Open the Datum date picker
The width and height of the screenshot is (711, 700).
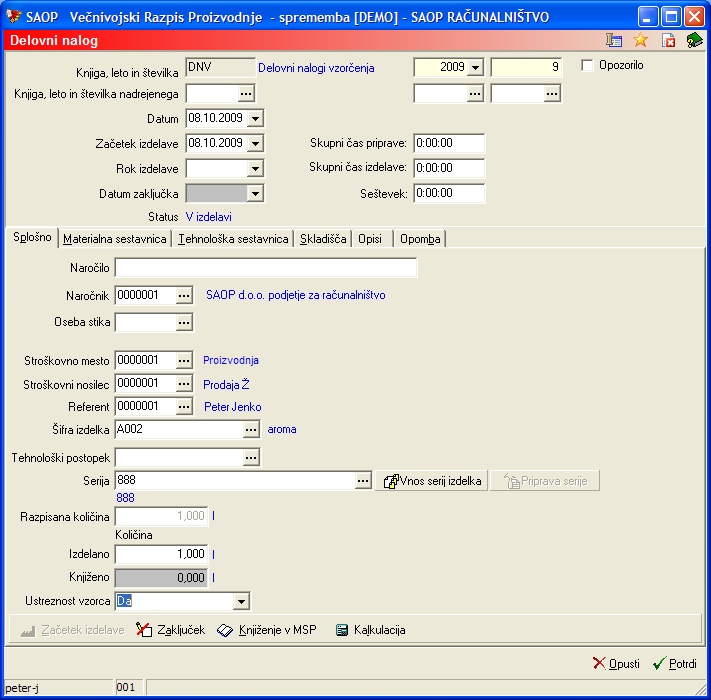tap(255, 118)
